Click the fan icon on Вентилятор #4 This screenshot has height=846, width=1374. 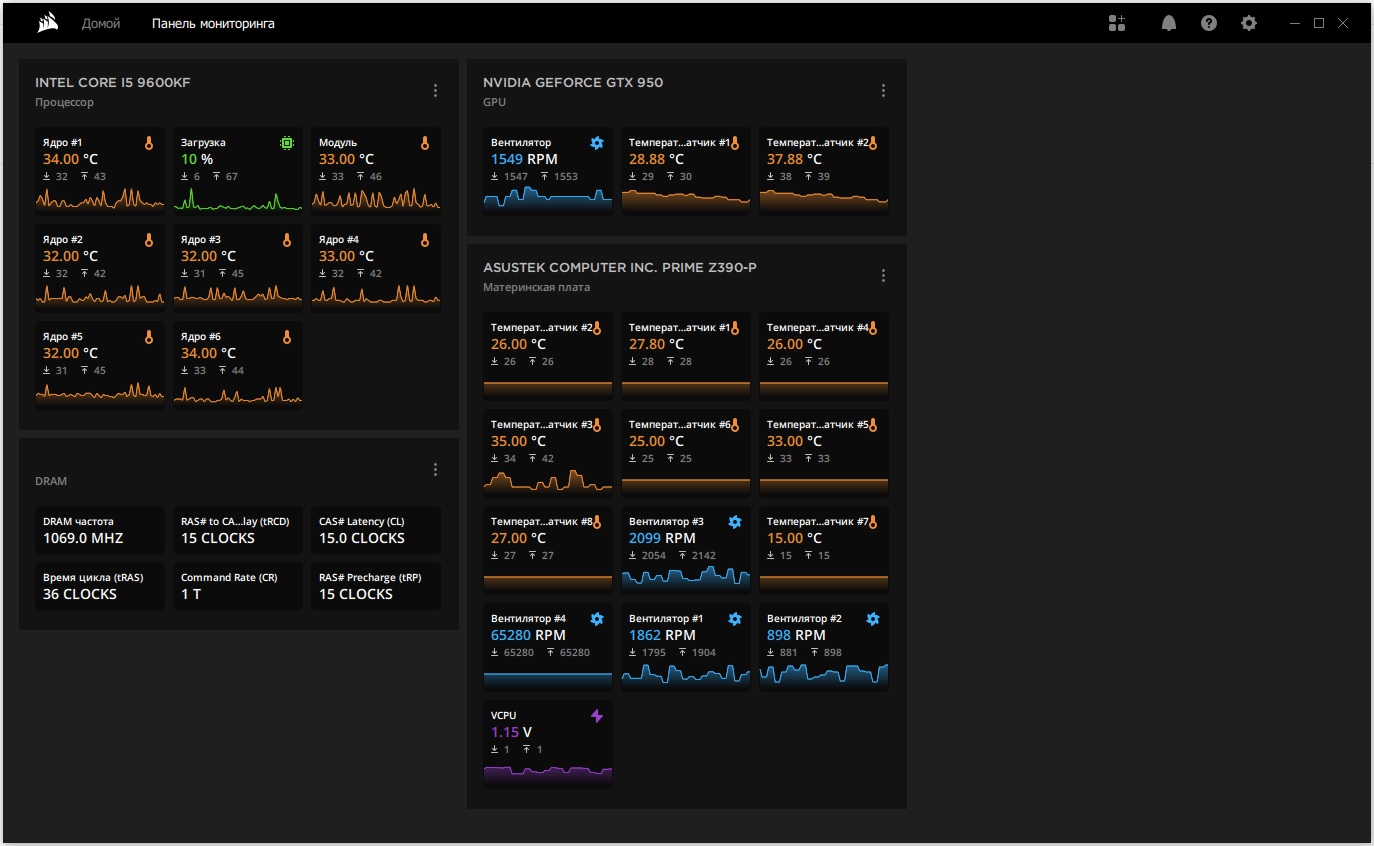tap(597, 619)
